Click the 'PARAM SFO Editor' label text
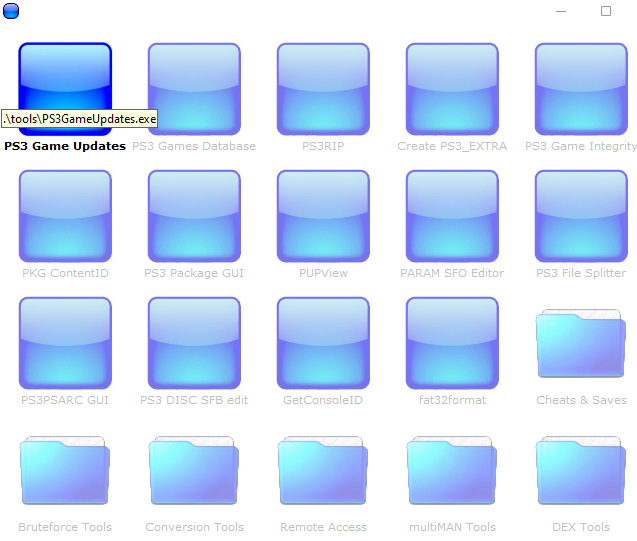 [x=452, y=273]
